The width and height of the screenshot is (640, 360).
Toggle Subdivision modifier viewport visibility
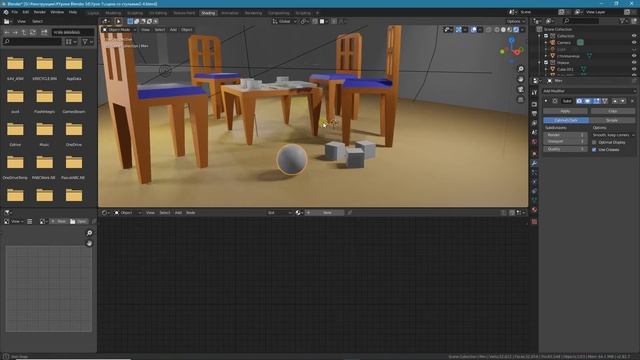[x=588, y=101]
